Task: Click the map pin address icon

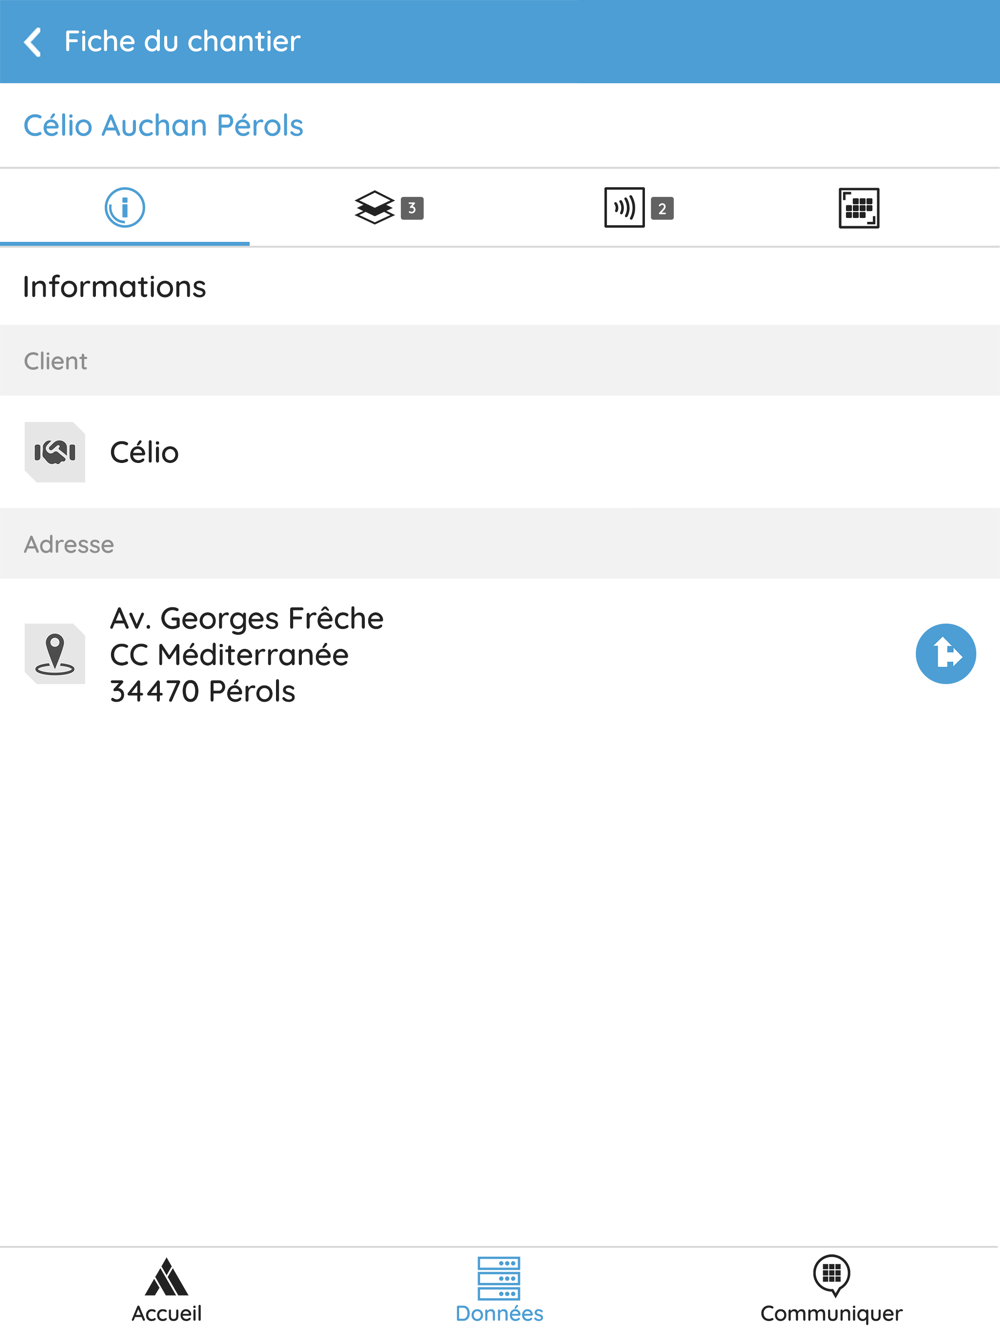Action: [55, 654]
